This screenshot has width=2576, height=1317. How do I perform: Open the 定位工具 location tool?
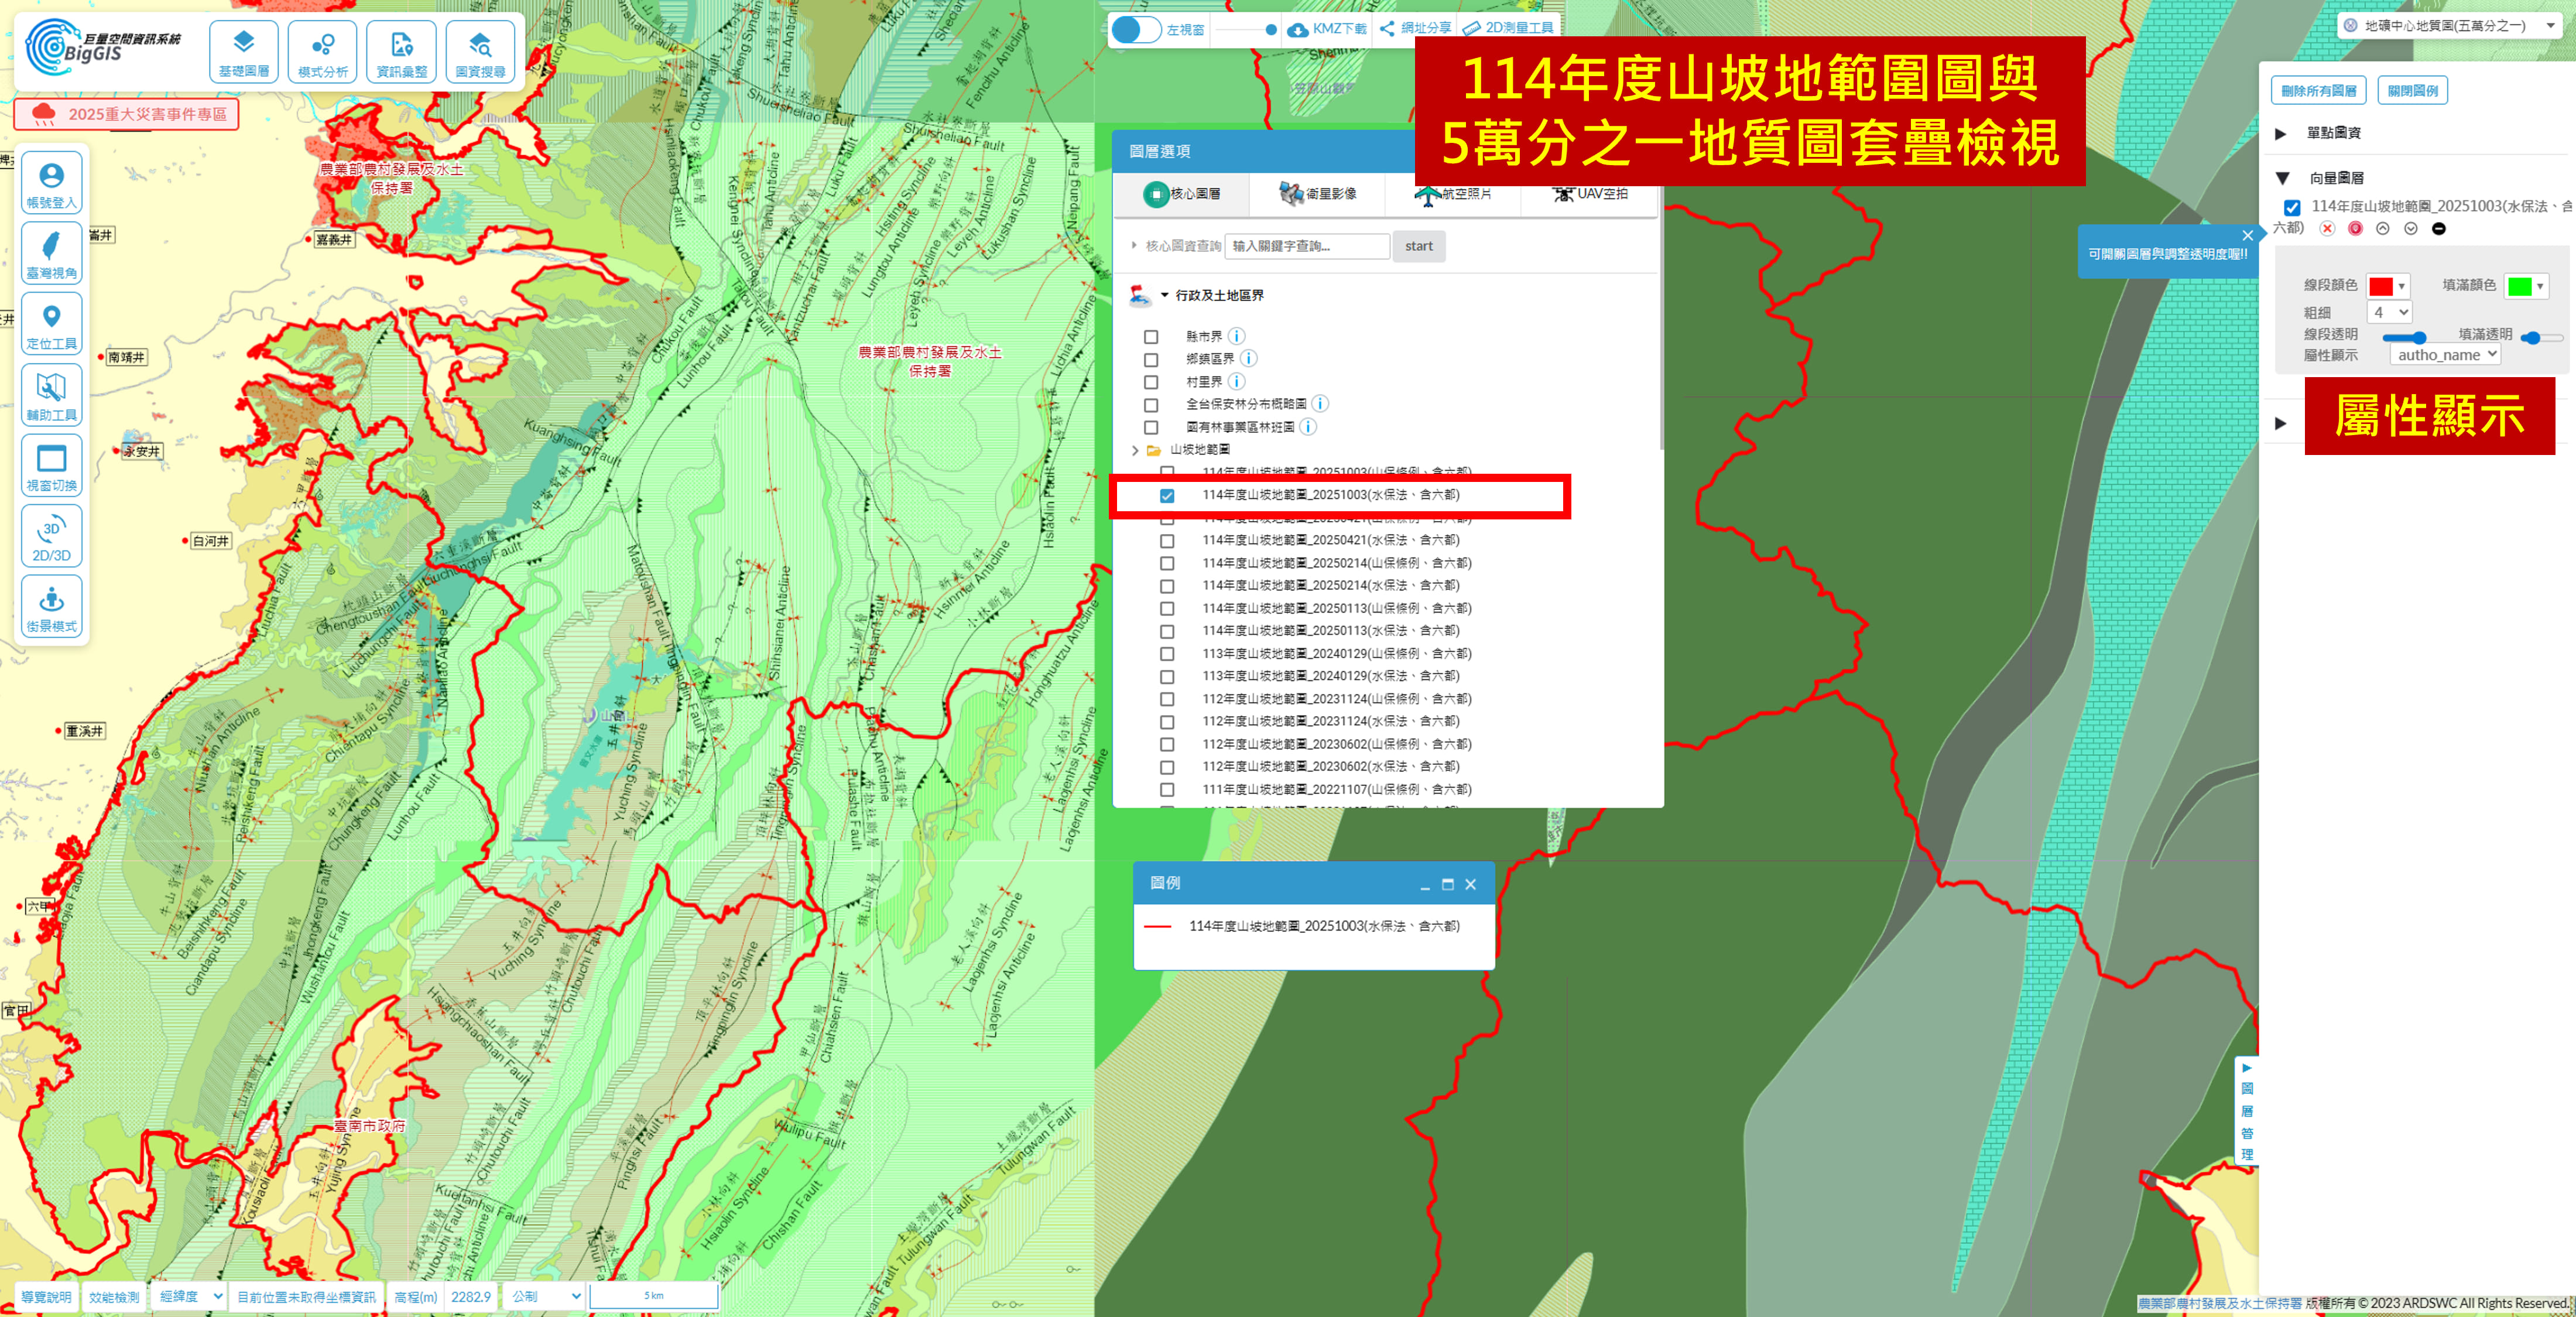pyautogui.click(x=51, y=324)
